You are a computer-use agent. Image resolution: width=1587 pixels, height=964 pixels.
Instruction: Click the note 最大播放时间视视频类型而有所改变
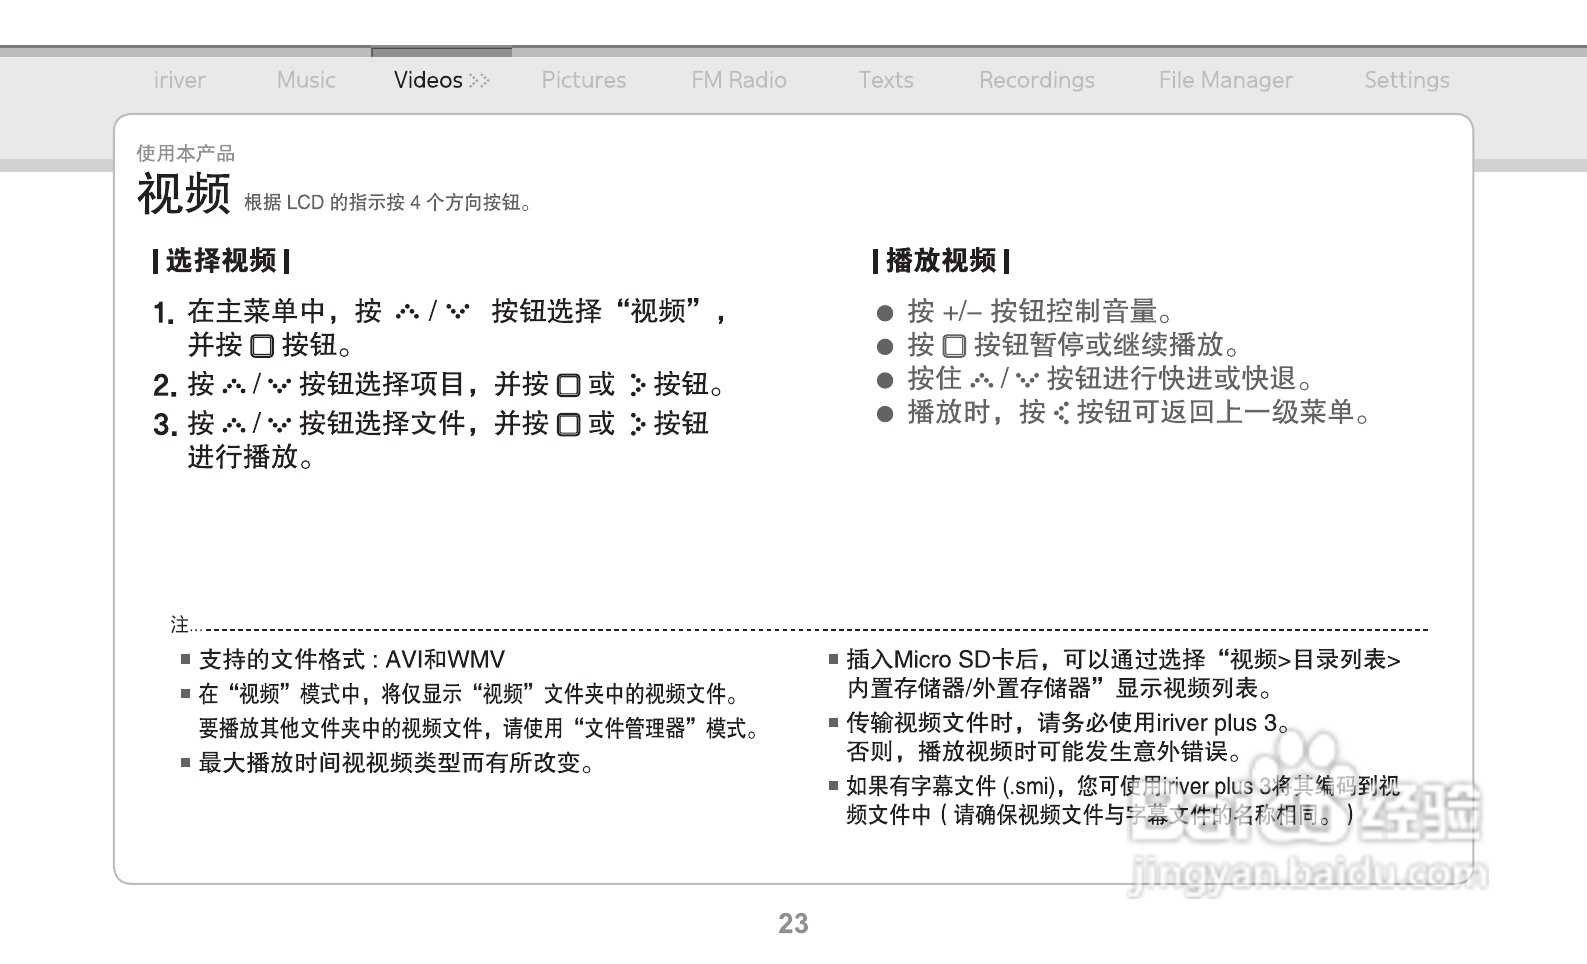[x=397, y=763]
